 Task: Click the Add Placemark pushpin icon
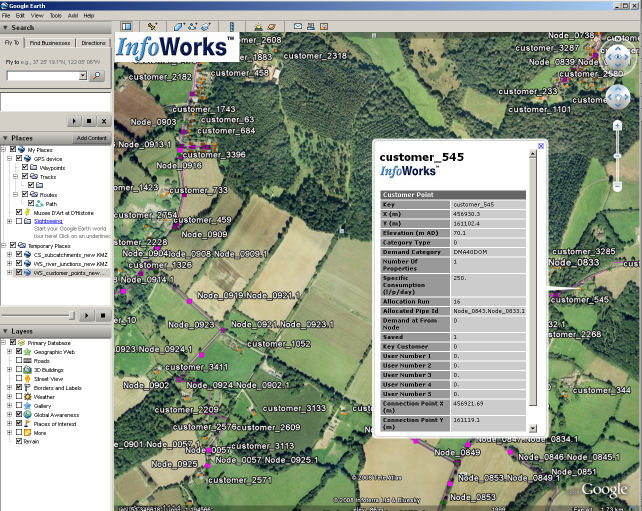pos(152,27)
